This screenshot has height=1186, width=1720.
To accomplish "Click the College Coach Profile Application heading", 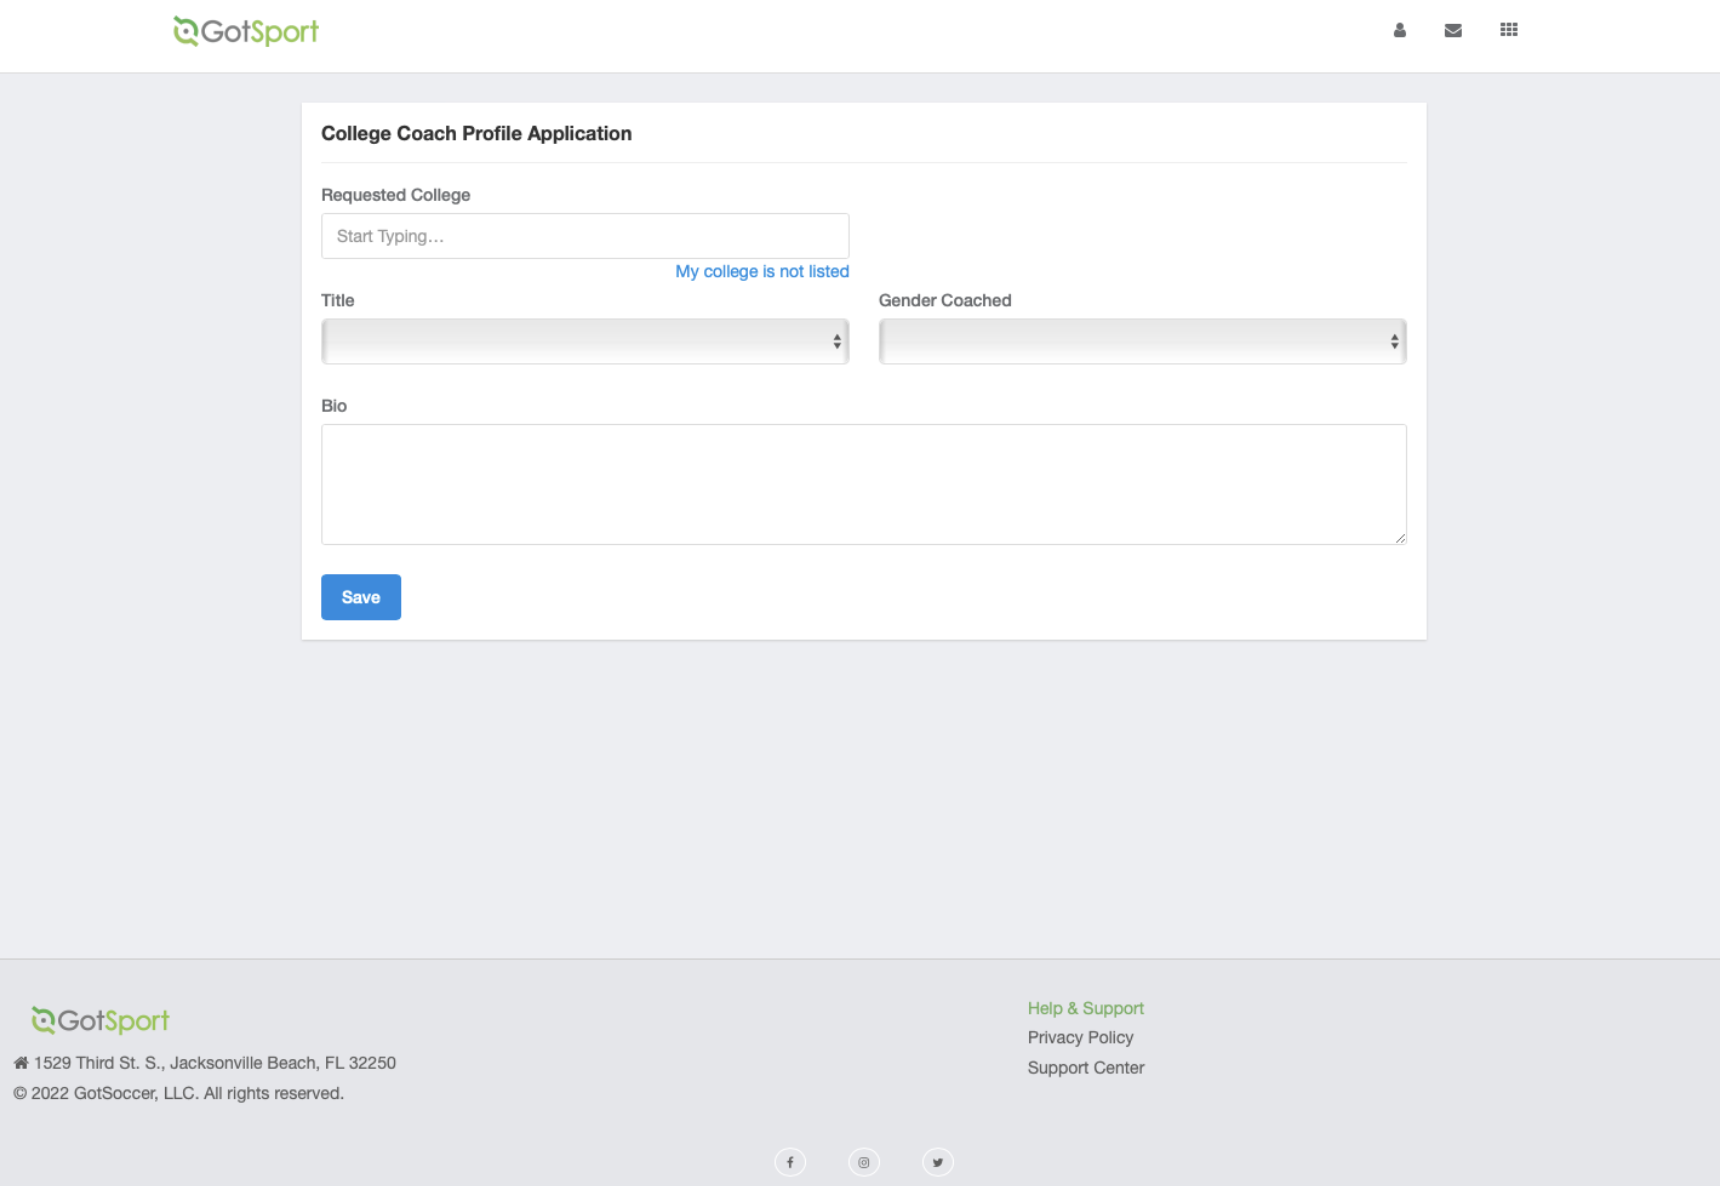I will click(x=476, y=133).
